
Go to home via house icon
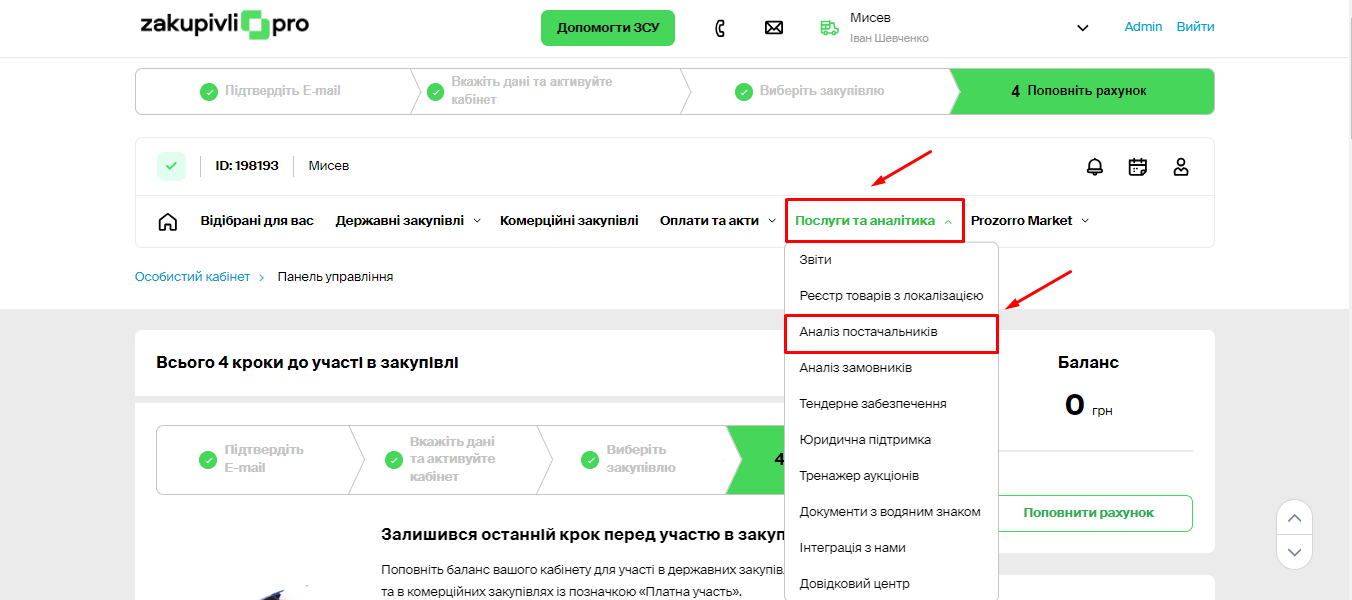pyautogui.click(x=168, y=221)
